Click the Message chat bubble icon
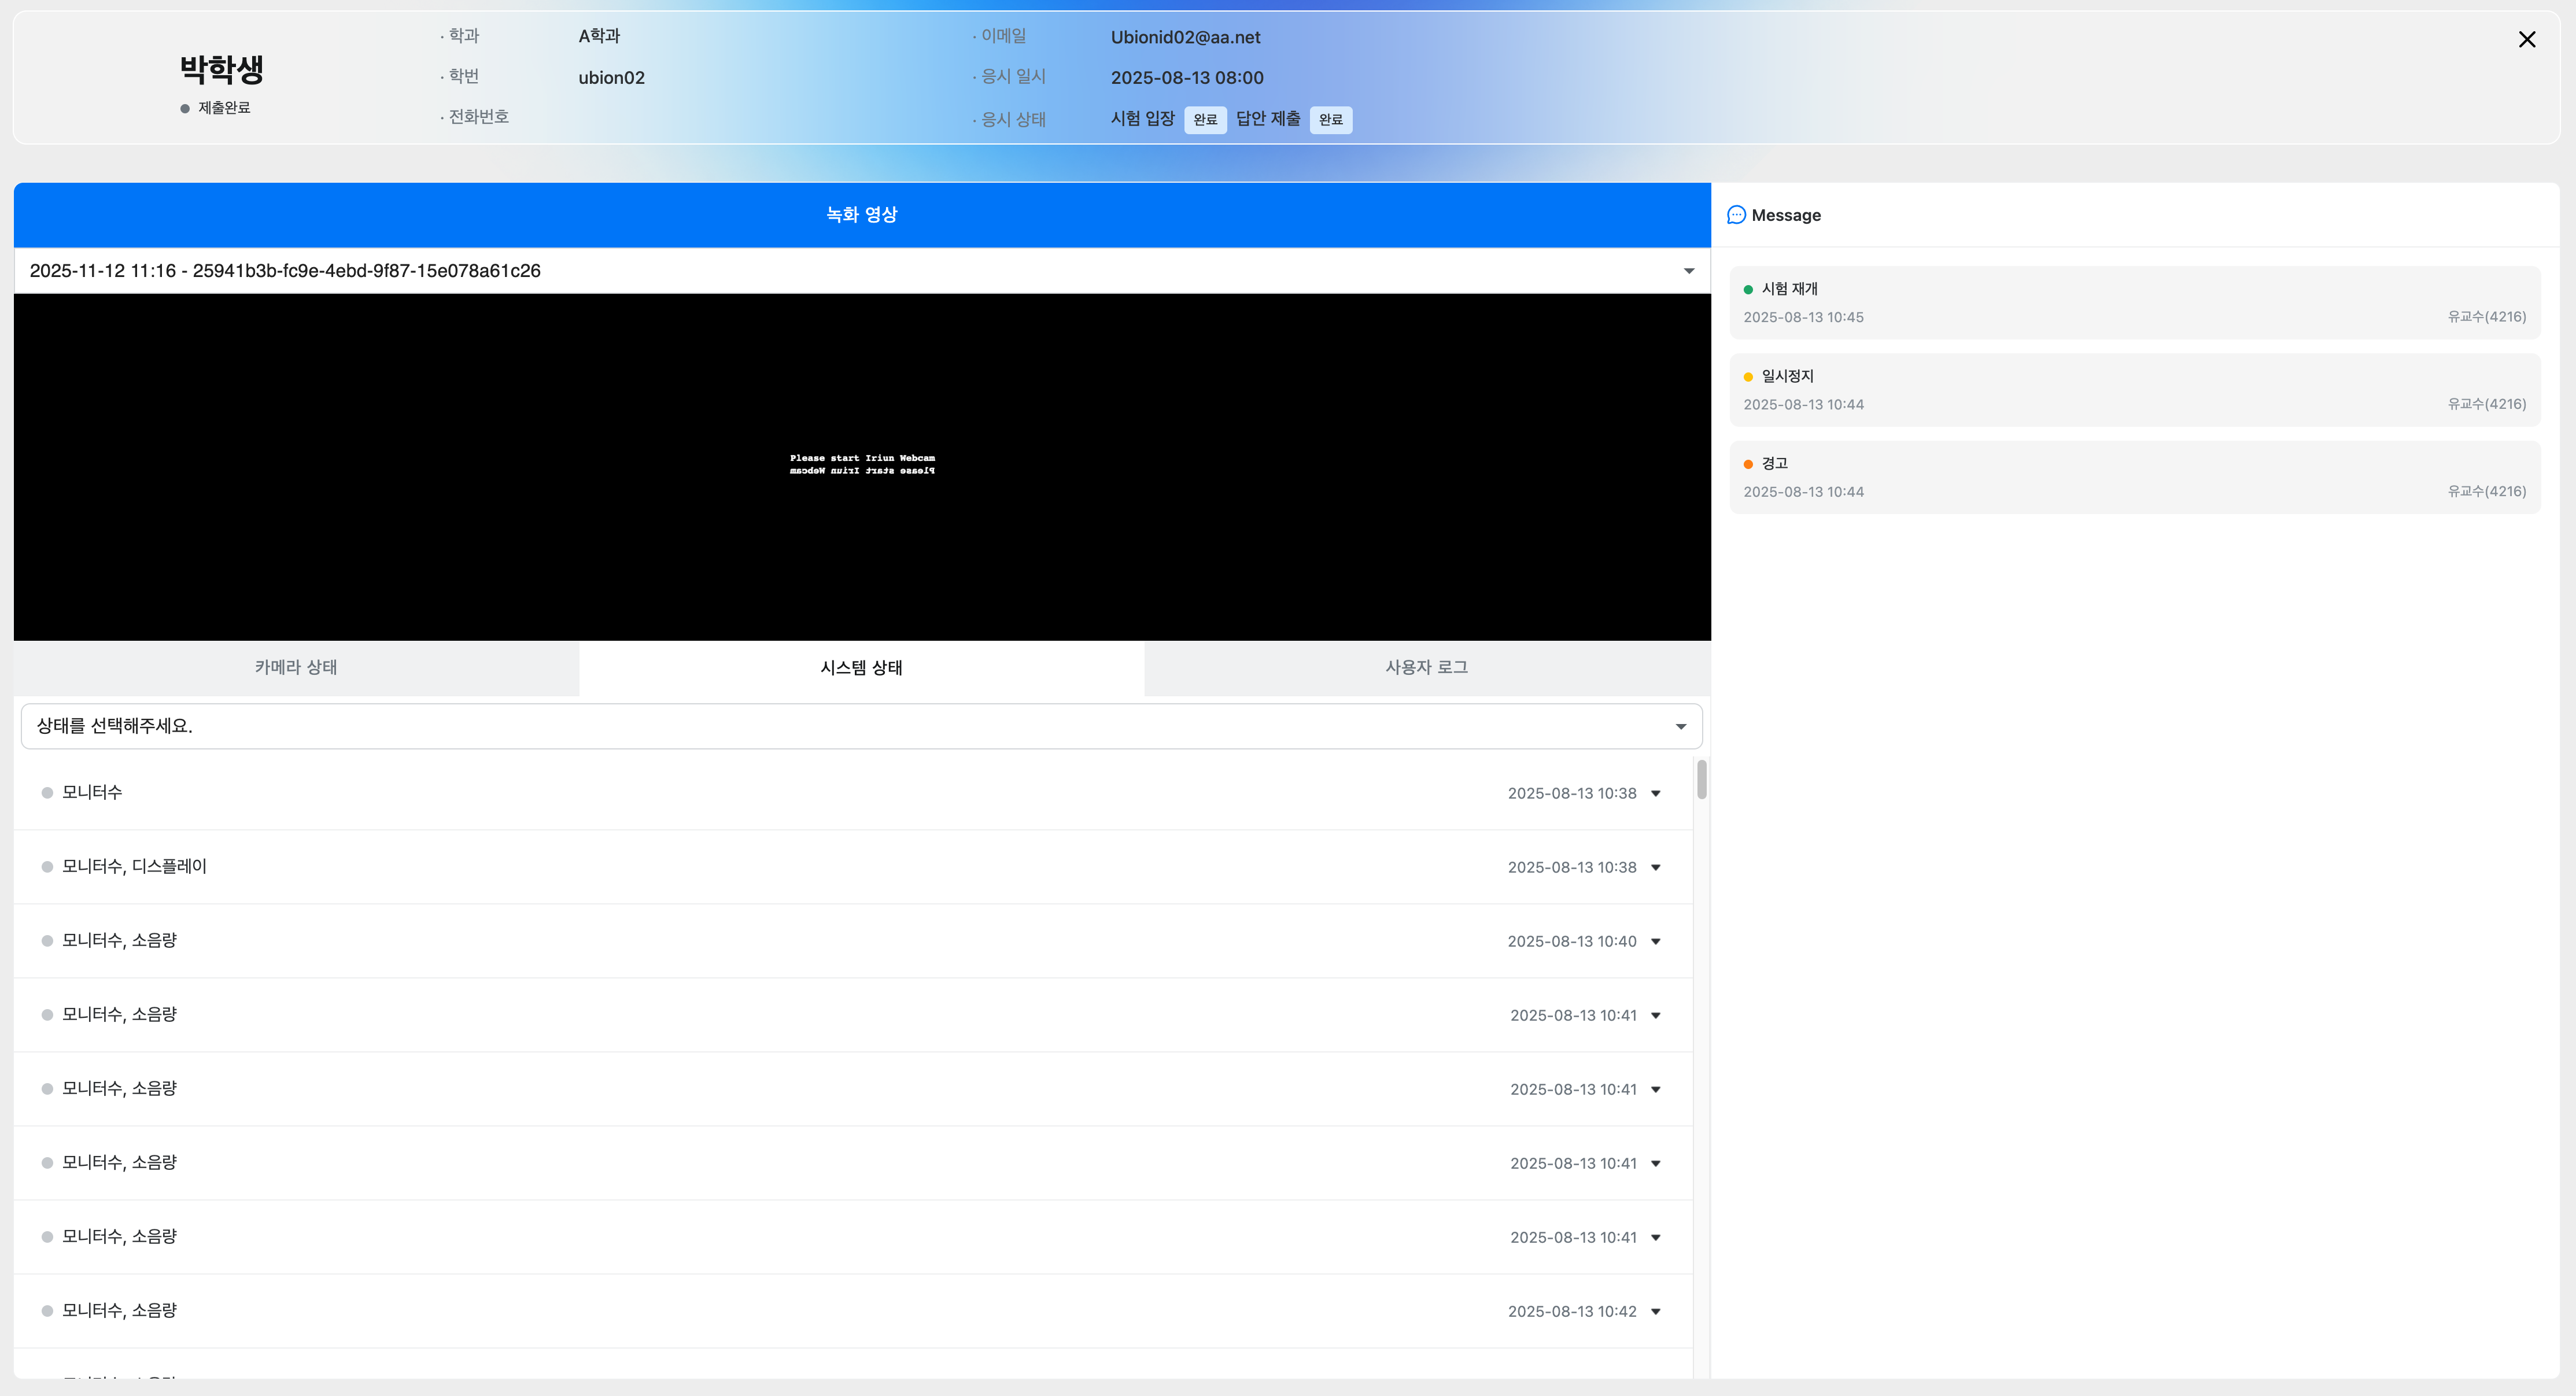2576x1396 pixels. 1736,215
